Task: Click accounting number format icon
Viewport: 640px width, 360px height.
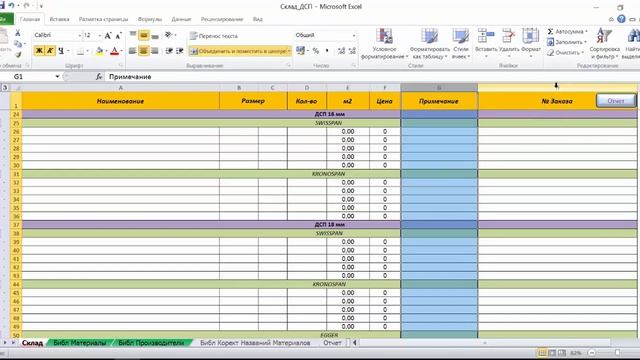Action: tap(300, 51)
